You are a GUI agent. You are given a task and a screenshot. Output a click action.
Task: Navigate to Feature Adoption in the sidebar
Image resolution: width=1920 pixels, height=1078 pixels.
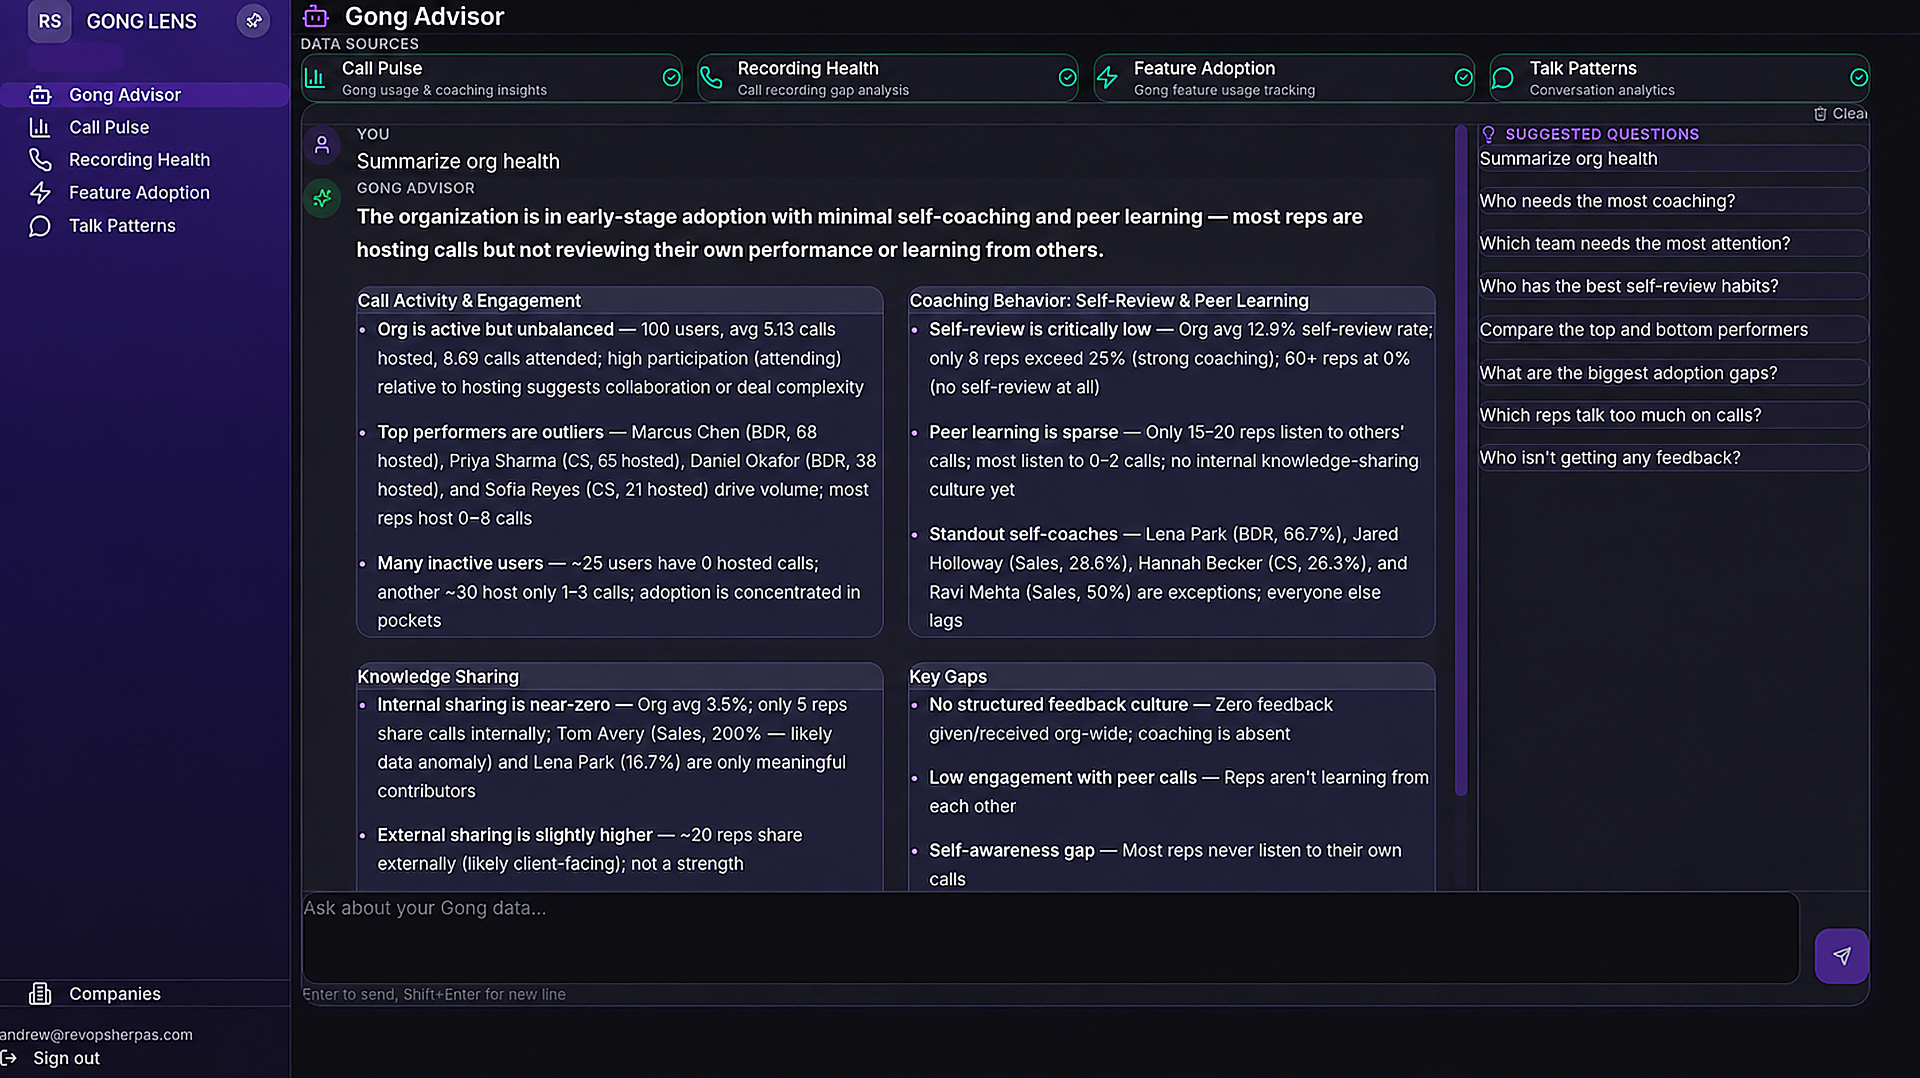[145, 192]
